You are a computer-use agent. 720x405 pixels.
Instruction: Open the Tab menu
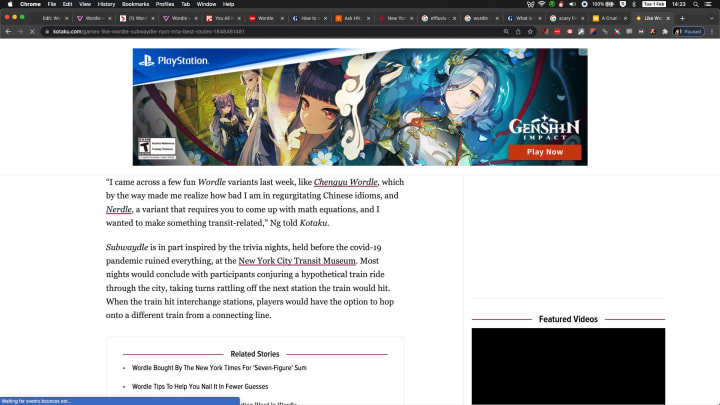(186, 4)
